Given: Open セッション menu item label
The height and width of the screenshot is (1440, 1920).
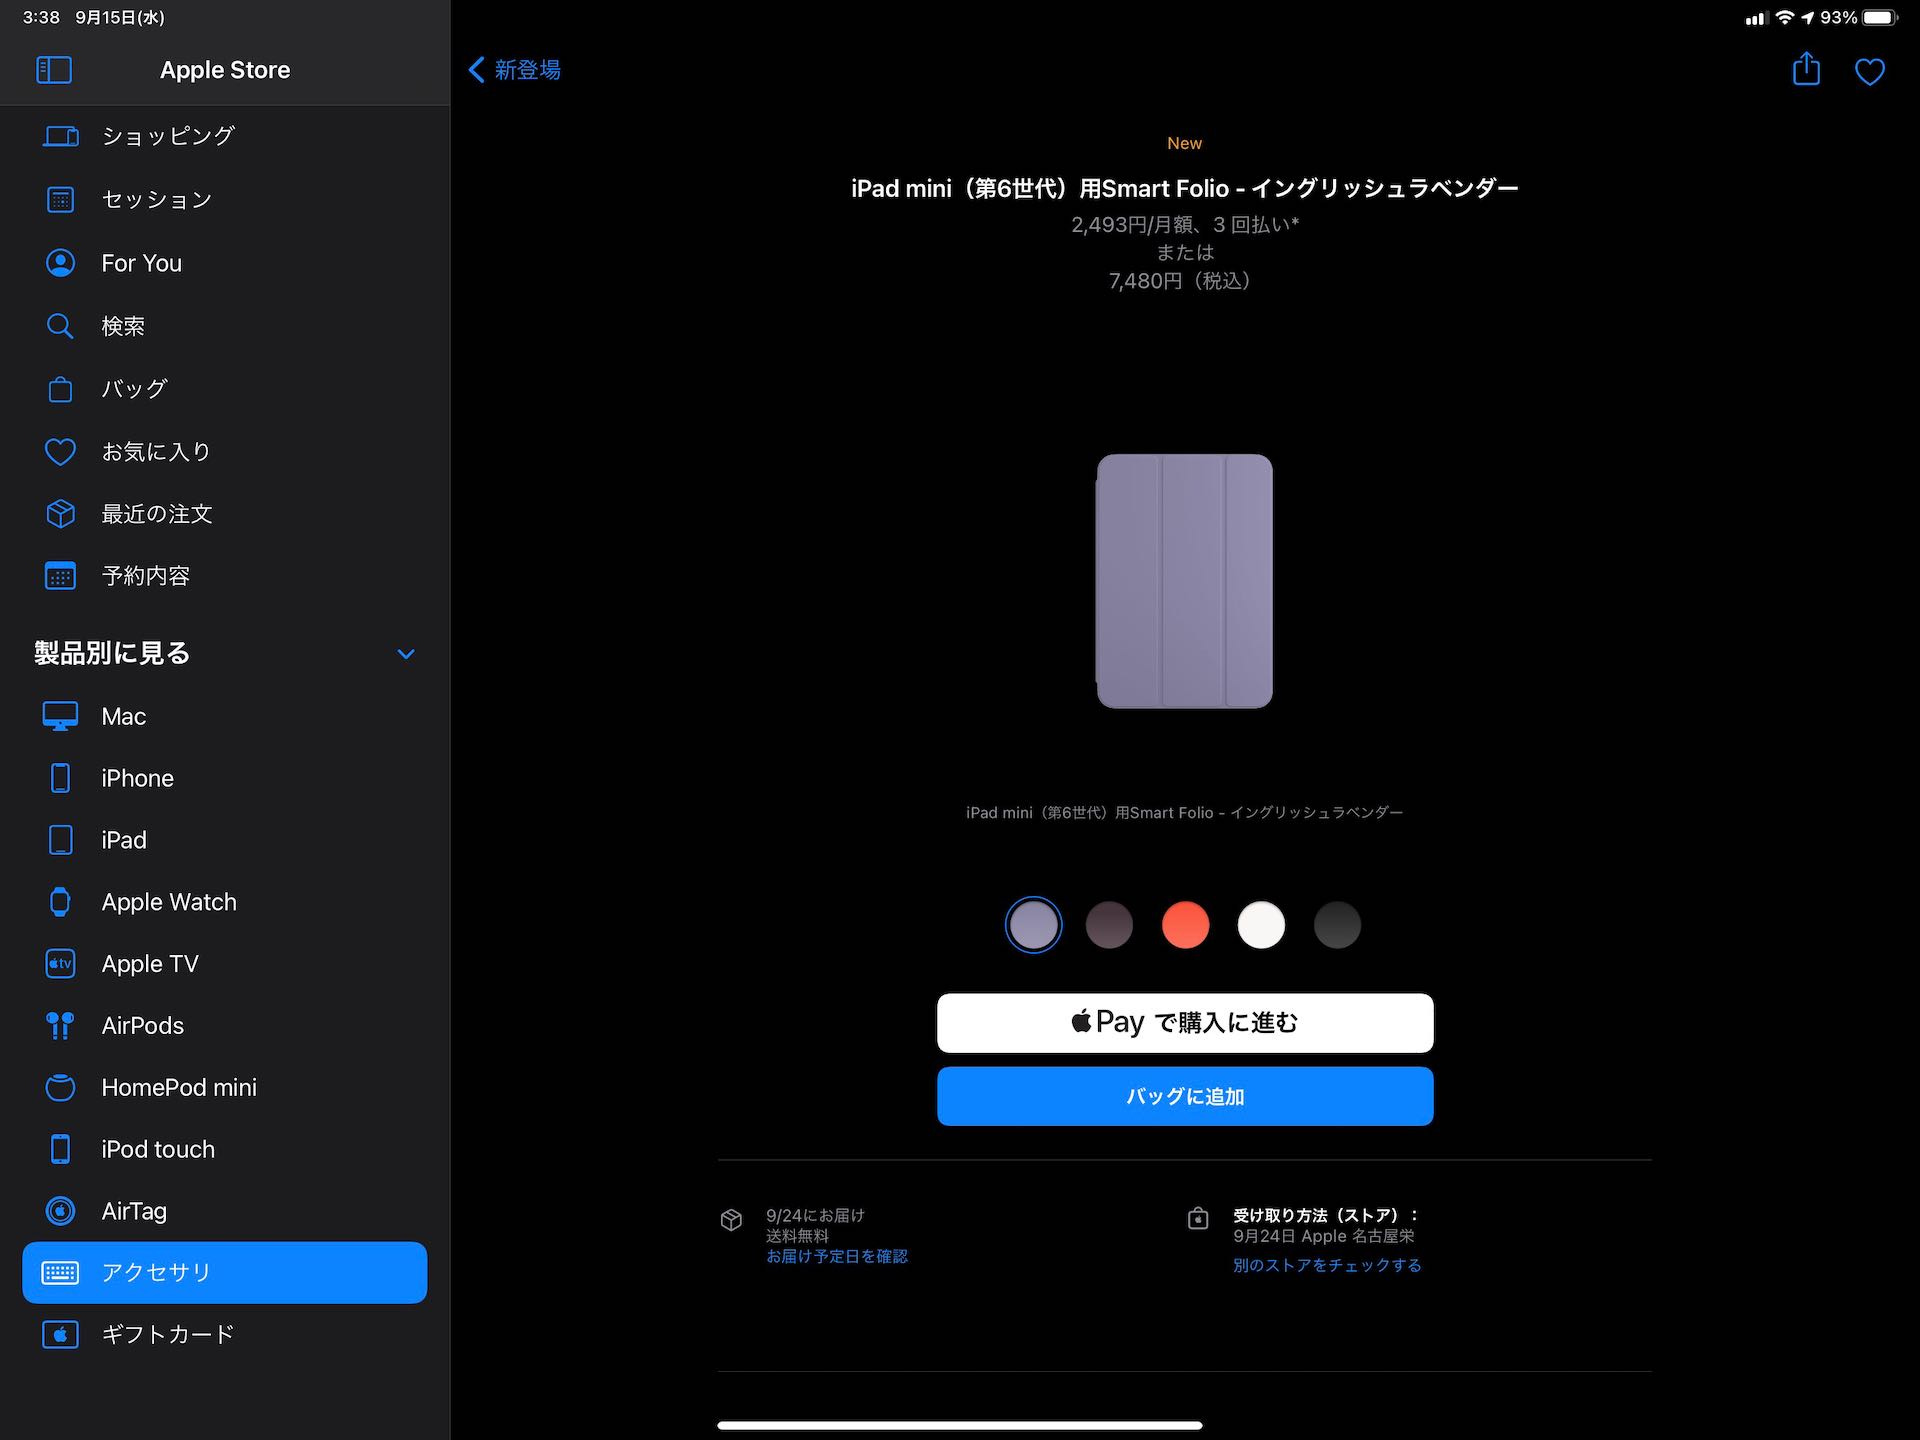Looking at the screenshot, I should click(x=157, y=200).
